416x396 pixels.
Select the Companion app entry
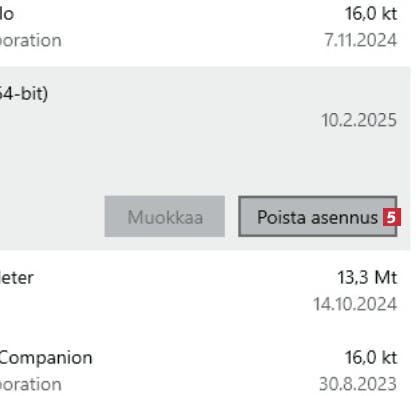coord(205,370)
